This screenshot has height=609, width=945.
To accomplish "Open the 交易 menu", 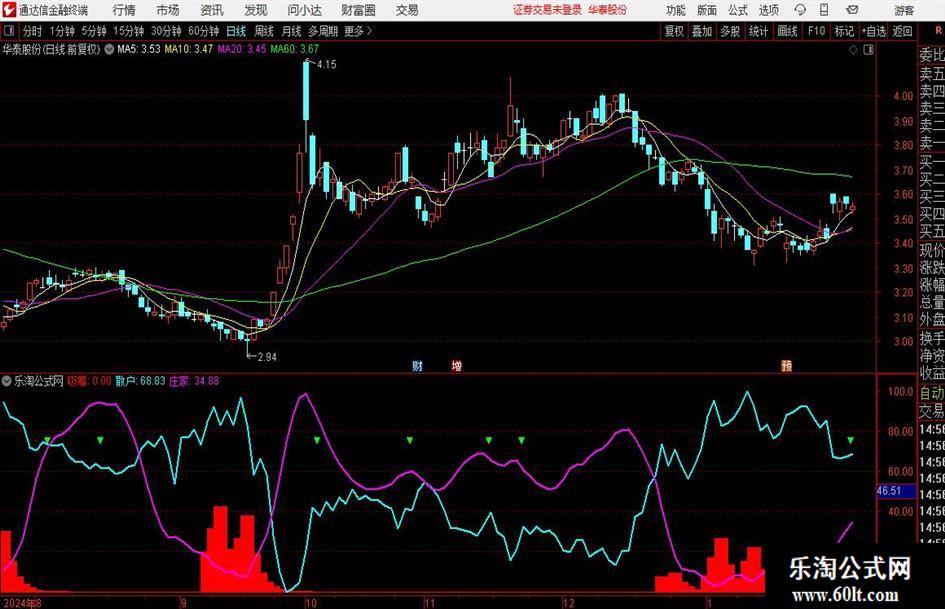I will click(x=407, y=10).
